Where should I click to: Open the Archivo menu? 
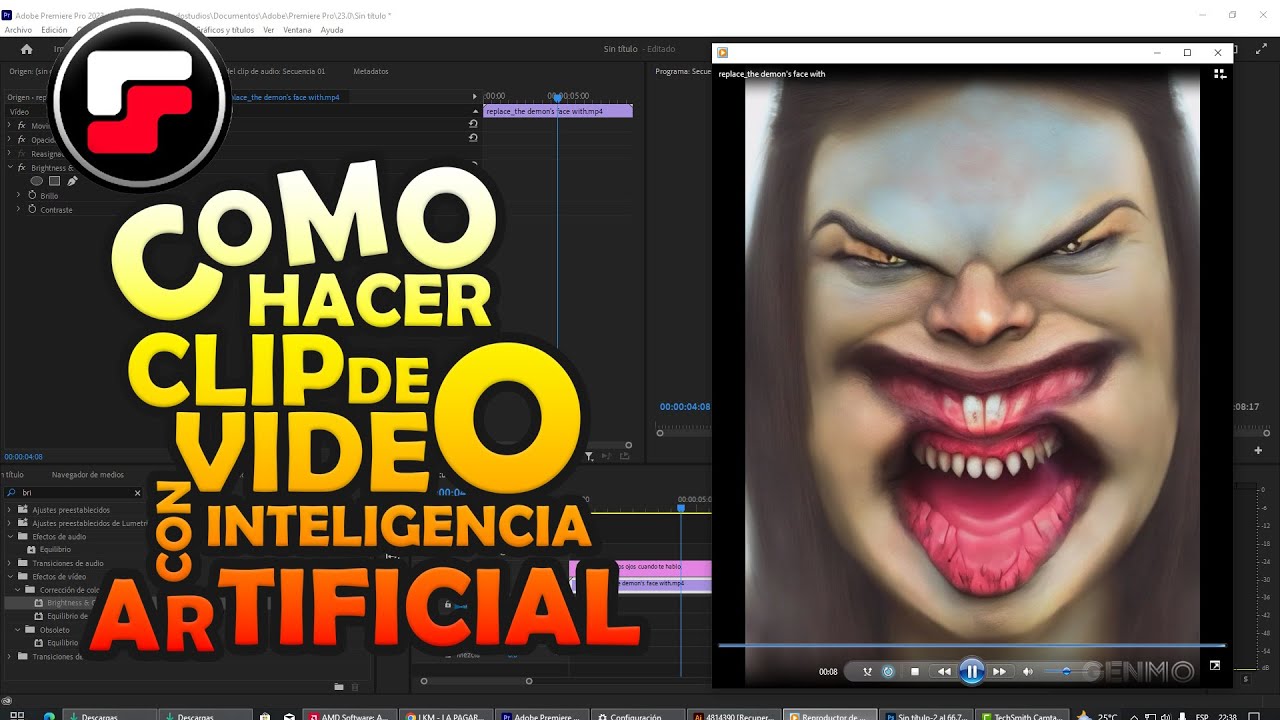click(x=18, y=30)
